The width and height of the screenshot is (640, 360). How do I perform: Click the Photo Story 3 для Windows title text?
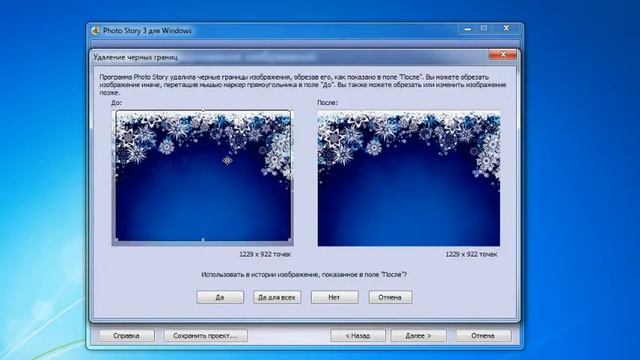[x=147, y=31]
